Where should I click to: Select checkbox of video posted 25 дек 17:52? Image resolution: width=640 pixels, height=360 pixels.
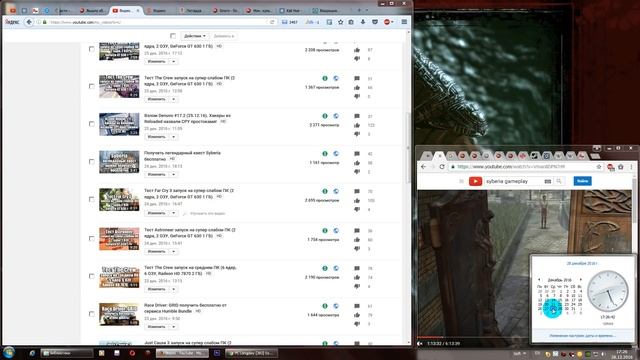pos(91,49)
